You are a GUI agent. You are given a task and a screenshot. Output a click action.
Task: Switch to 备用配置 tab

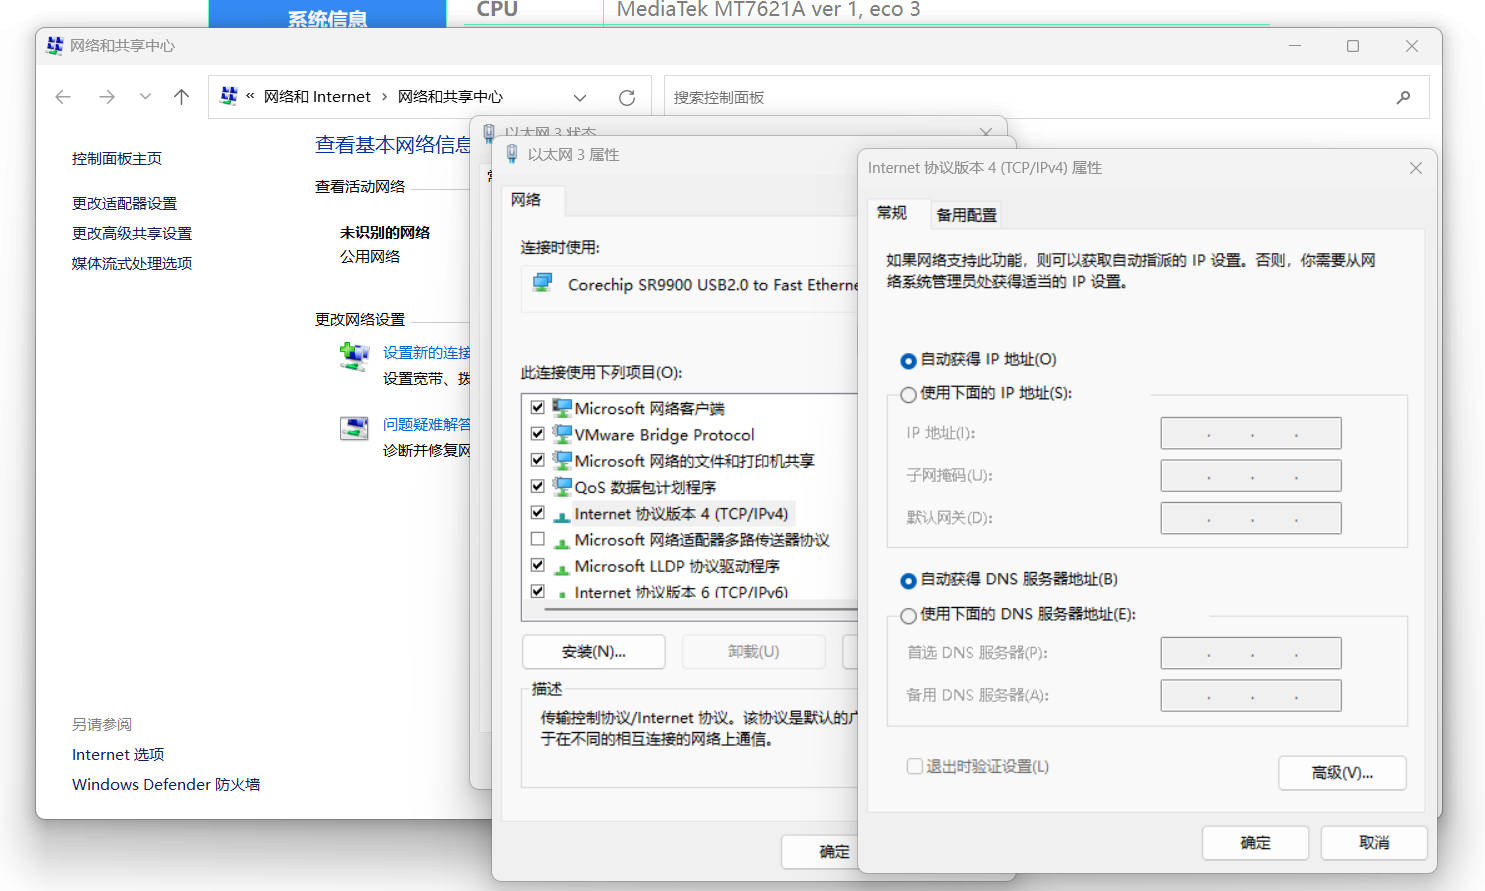tap(966, 215)
